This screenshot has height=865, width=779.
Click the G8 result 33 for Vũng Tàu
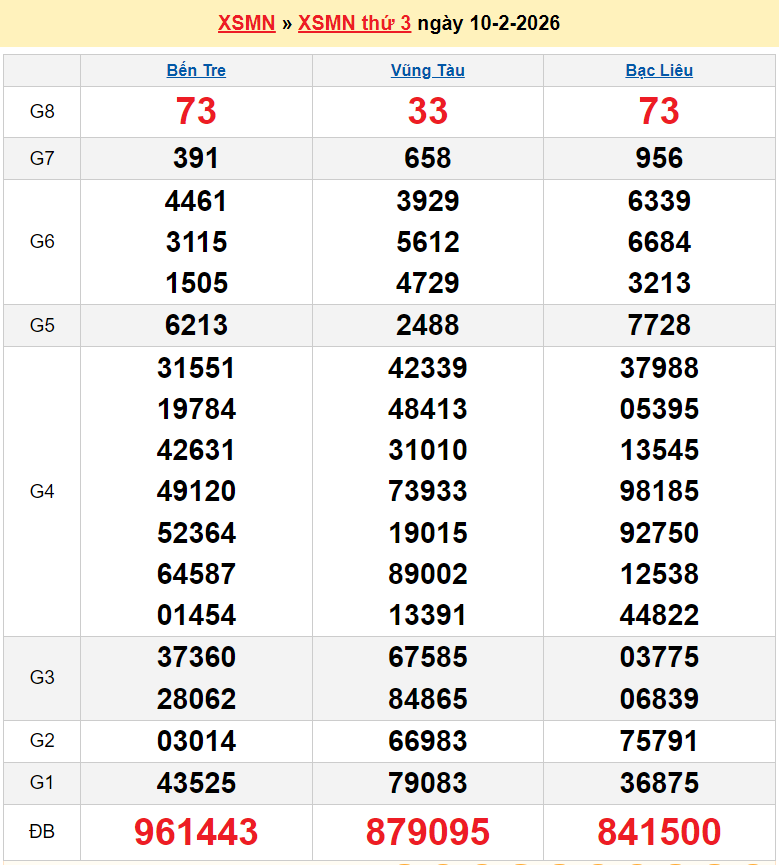pyautogui.click(x=427, y=111)
